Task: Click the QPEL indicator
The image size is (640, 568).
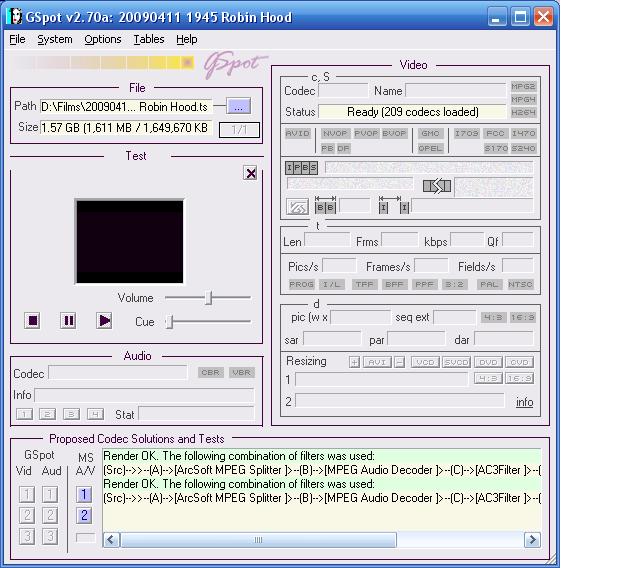Action: click(x=430, y=148)
